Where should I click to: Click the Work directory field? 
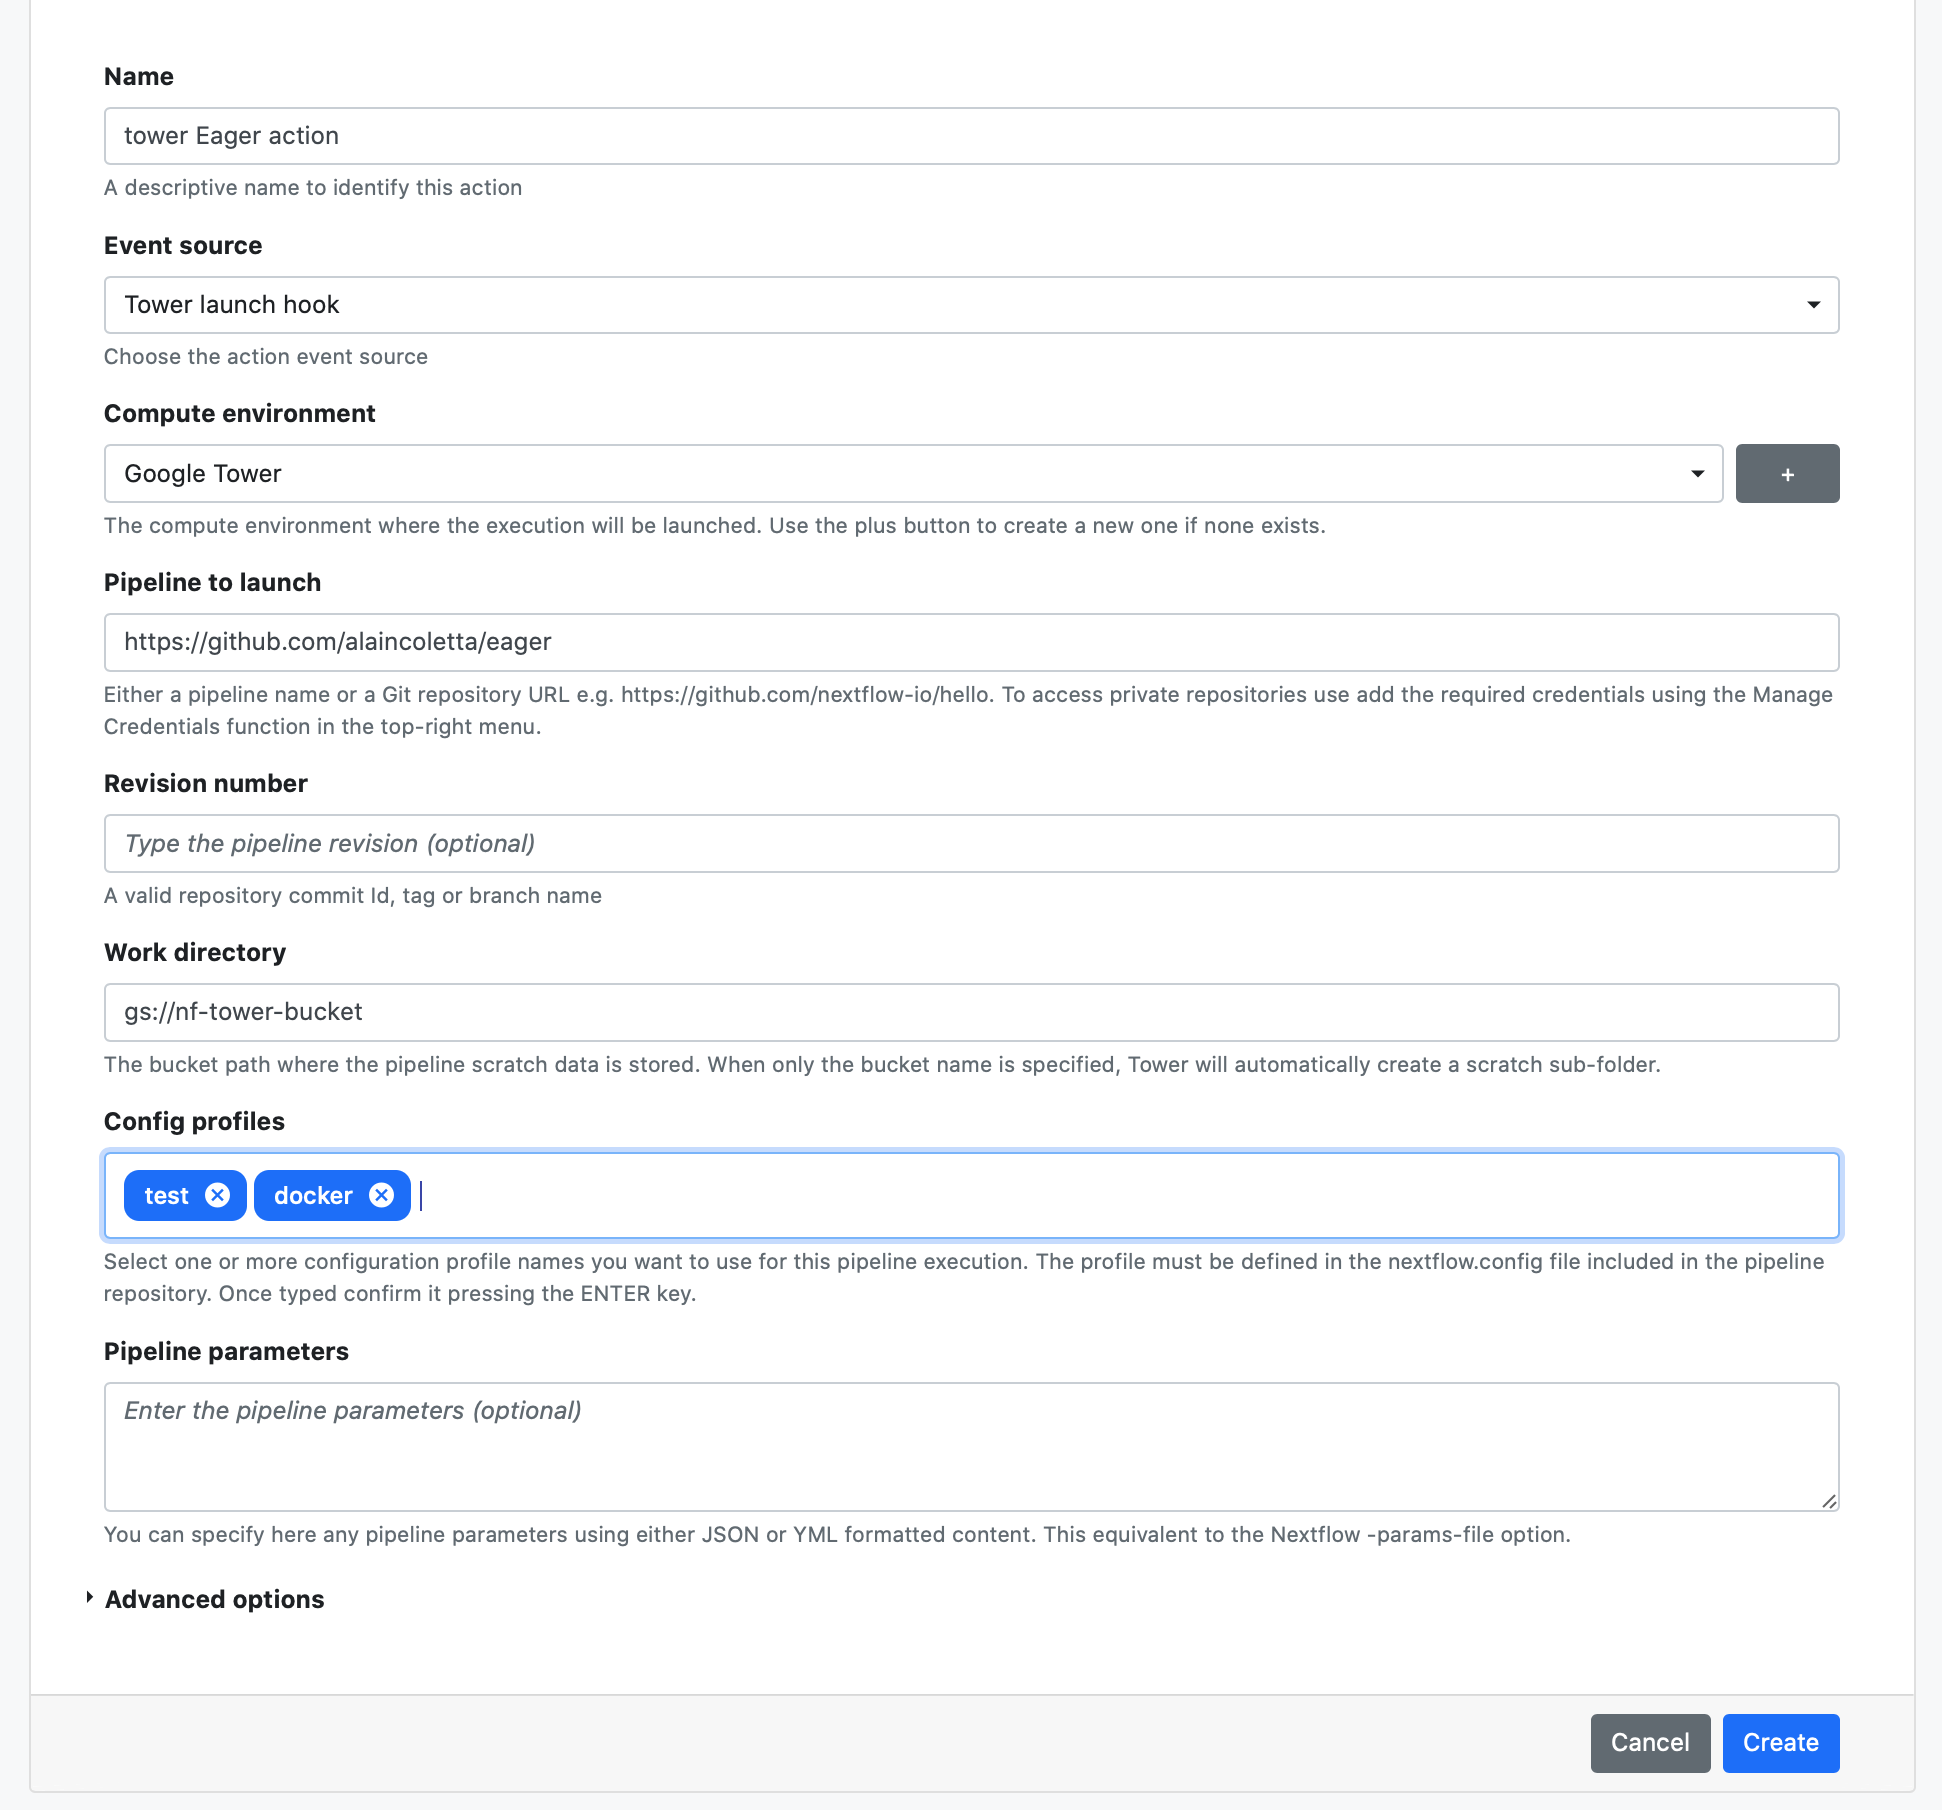pyautogui.click(x=971, y=1012)
